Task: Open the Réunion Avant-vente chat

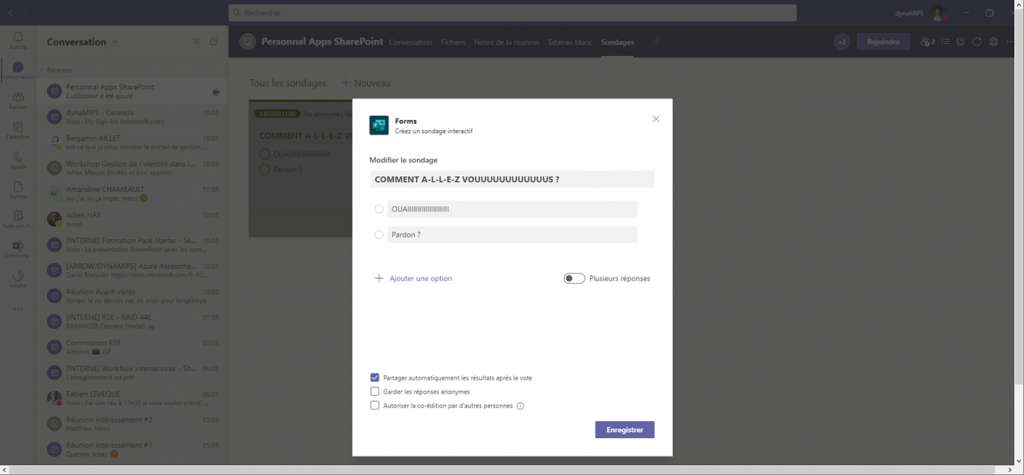Action: coord(133,295)
